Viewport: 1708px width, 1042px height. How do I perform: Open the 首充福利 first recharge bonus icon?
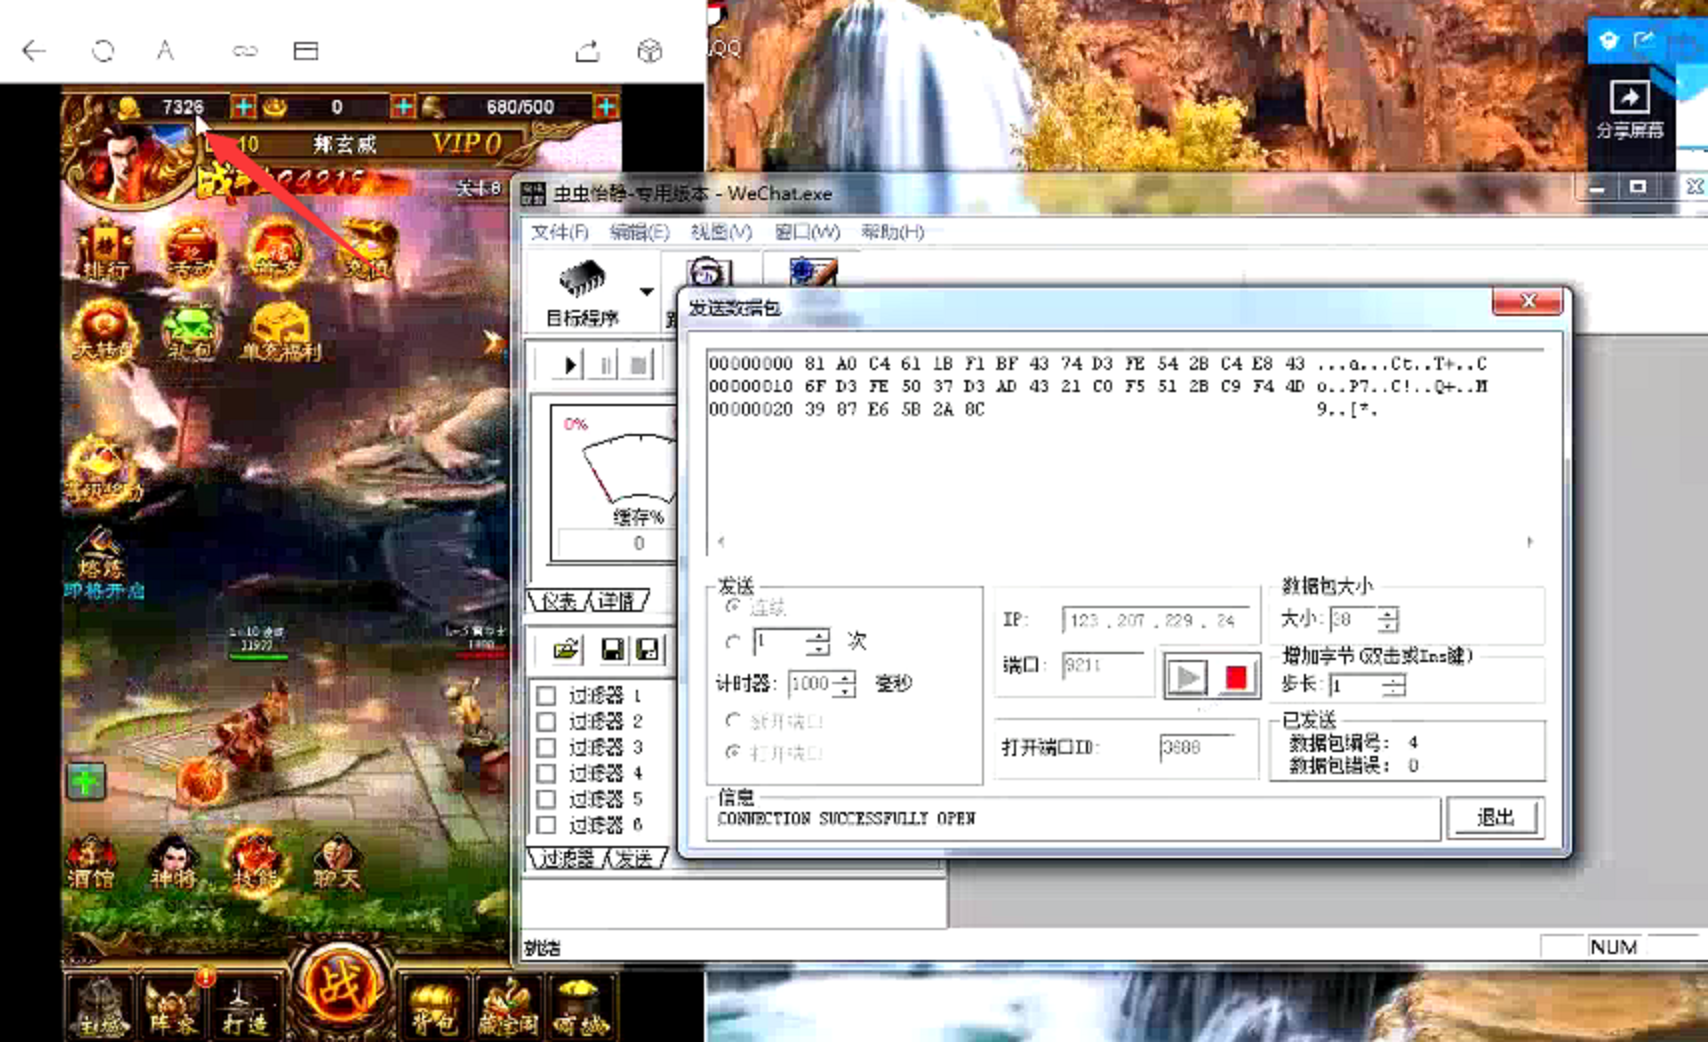coord(281,332)
